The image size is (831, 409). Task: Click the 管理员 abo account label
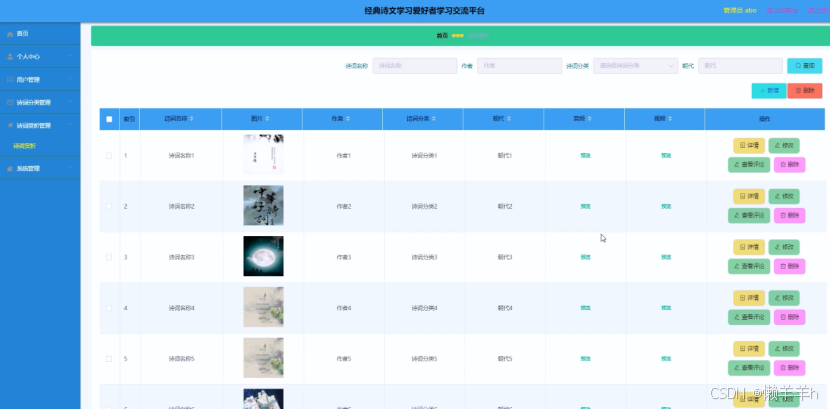[740, 11]
